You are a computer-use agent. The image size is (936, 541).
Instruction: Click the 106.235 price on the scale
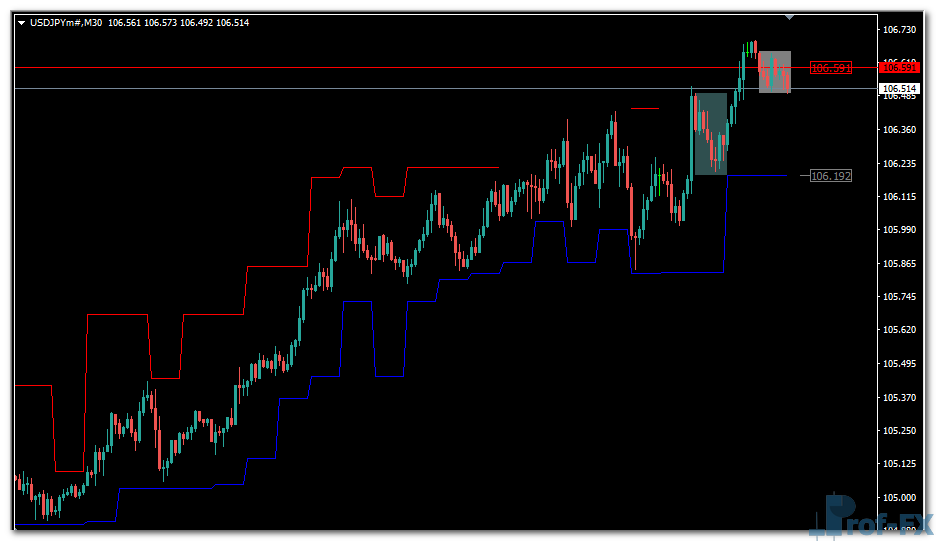click(x=901, y=163)
